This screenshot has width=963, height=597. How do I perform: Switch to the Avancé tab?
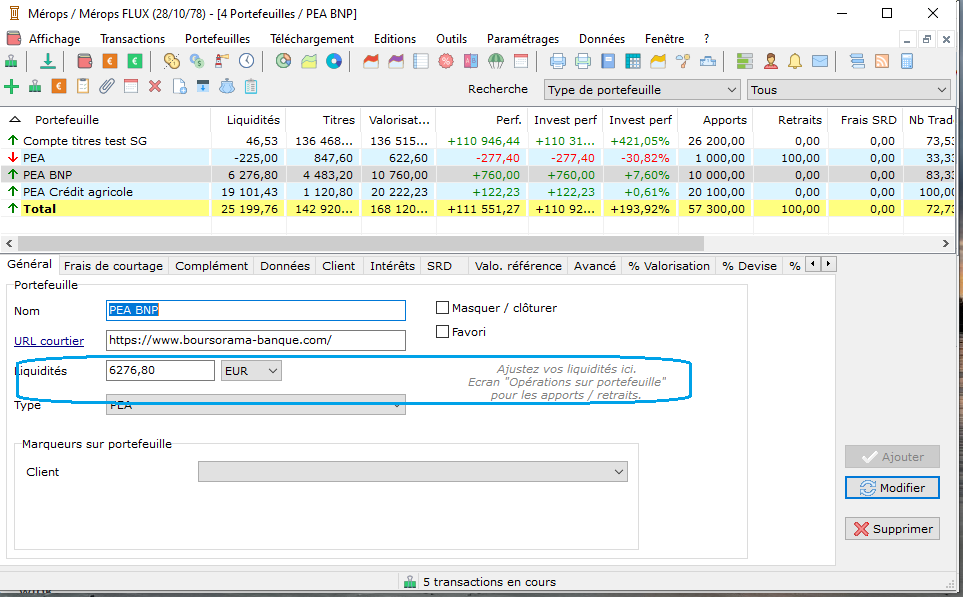tap(595, 266)
